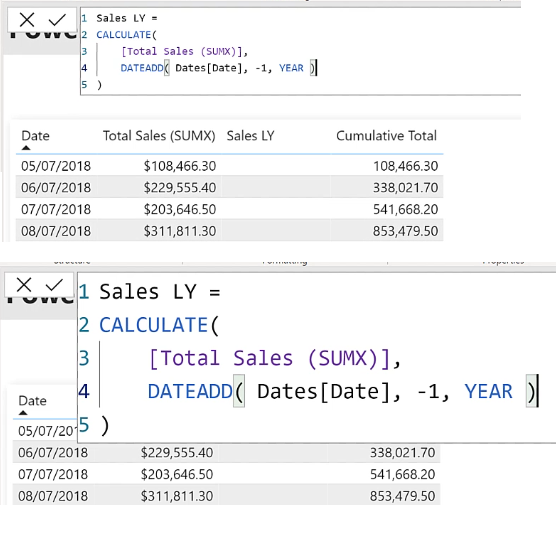Select 07/07/2018 row in bottom table
This screenshot has width=560, height=549.
click(x=226, y=474)
